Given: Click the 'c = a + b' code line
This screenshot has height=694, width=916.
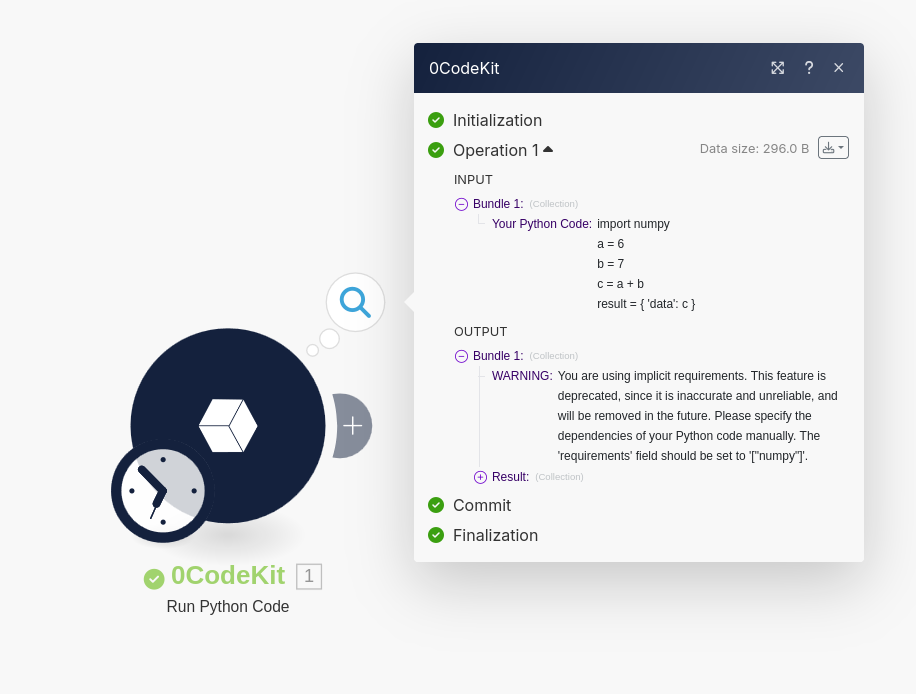Looking at the screenshot, I should [x=620, y=284].
